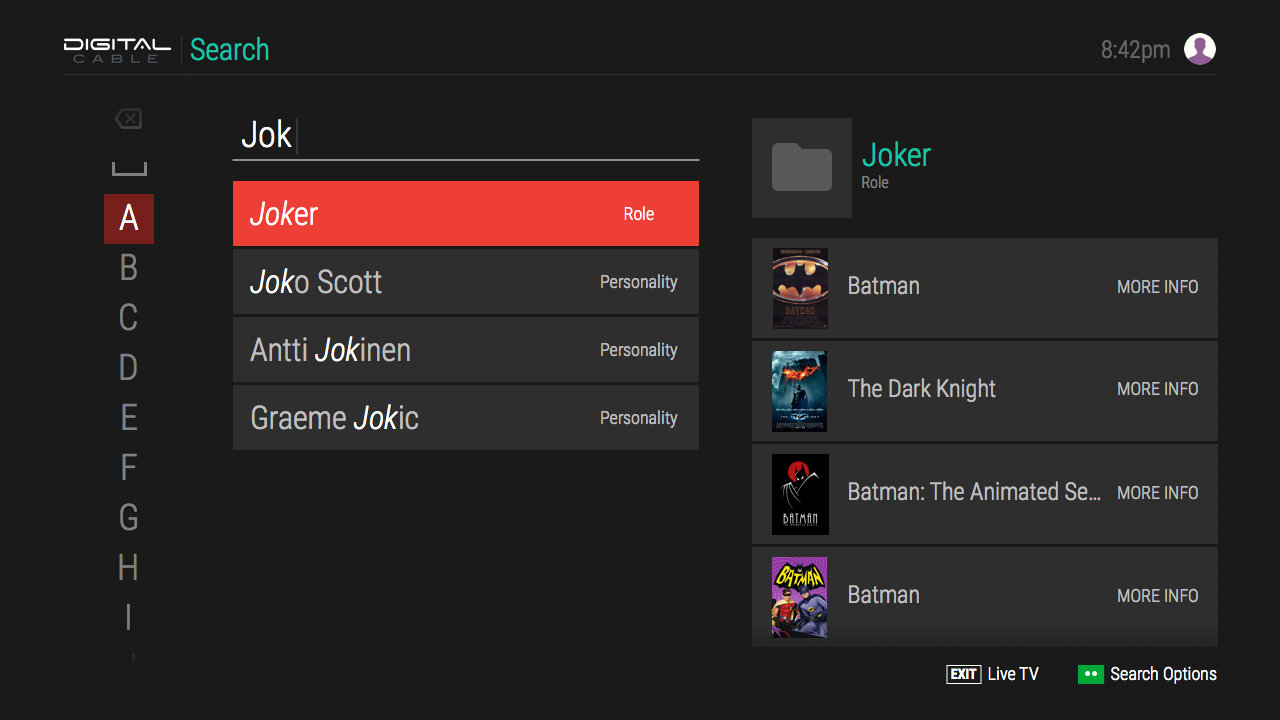Focus the search text field containing Jok
The width and height of the screenshot is (1280, 720).
click(465, 135)
